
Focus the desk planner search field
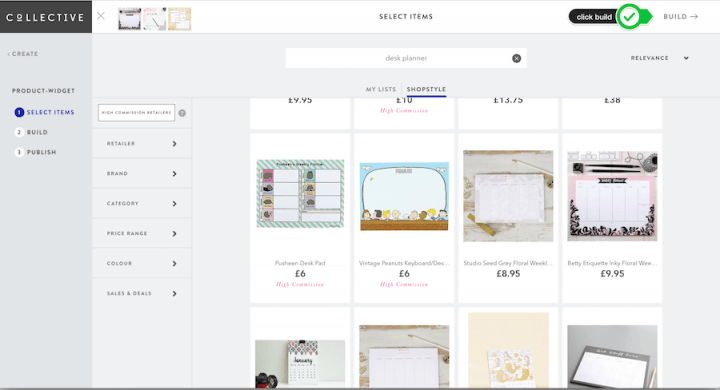pyautogui.click(x=406, y=58)
